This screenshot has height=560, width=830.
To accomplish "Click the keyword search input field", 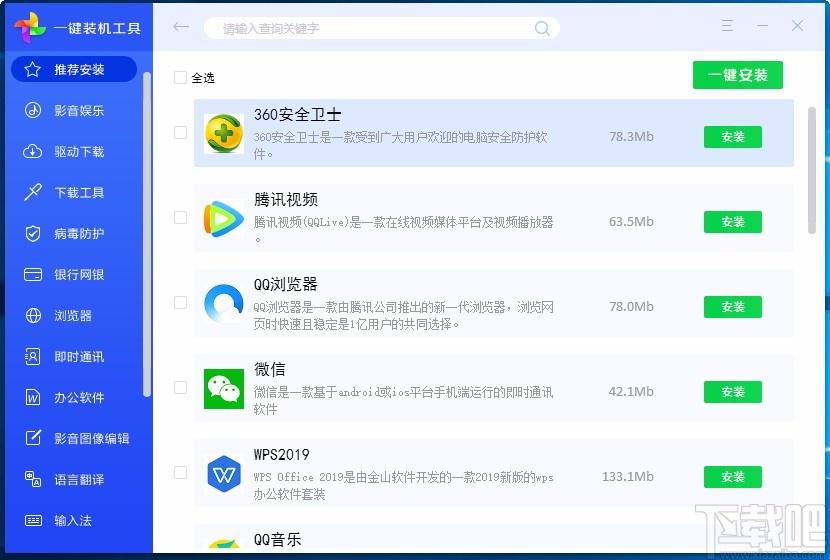I will [x=381, y=28].
